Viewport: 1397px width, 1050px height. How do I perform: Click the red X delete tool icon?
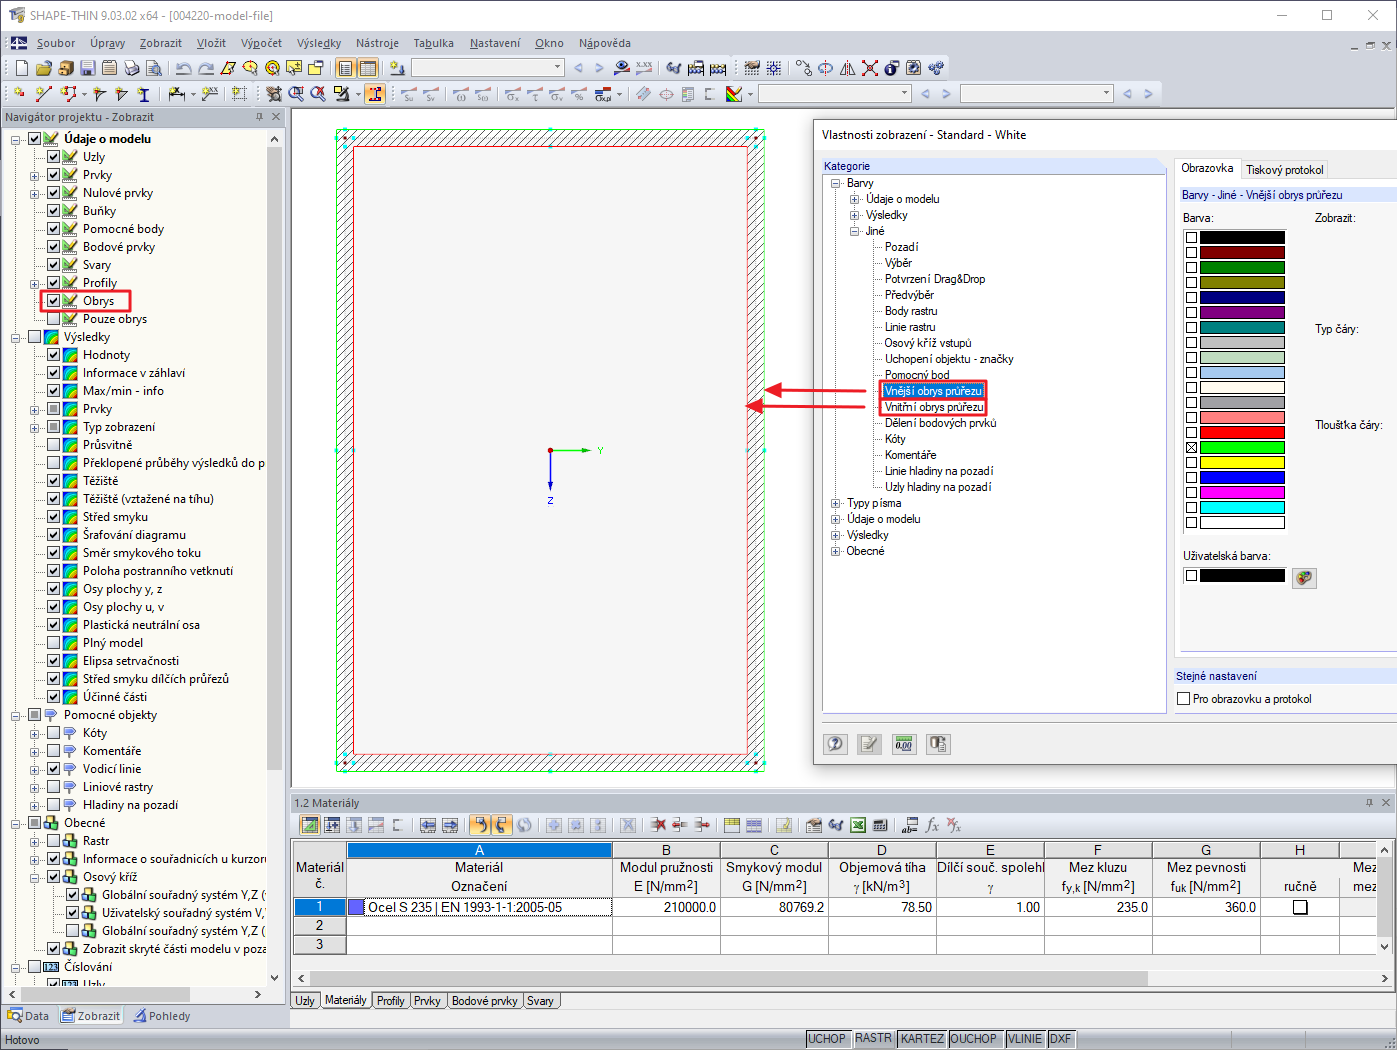[x=870, y=68]
